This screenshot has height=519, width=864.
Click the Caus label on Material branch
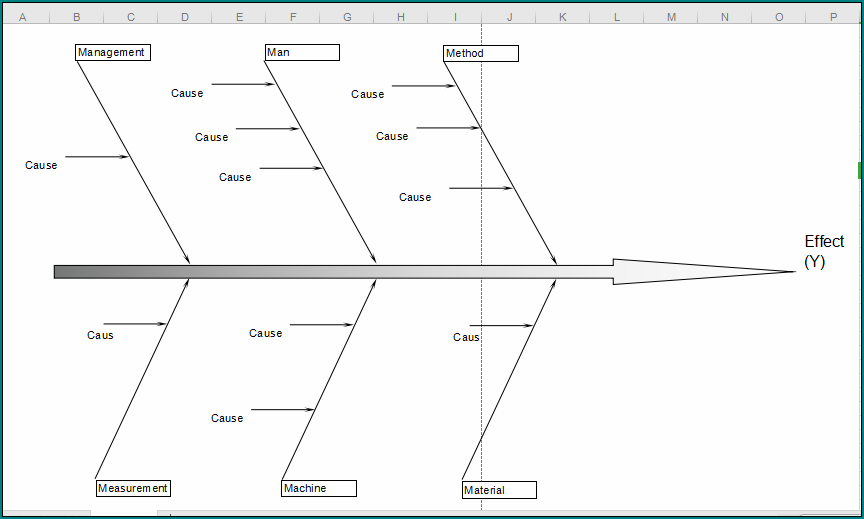(466, 337)
